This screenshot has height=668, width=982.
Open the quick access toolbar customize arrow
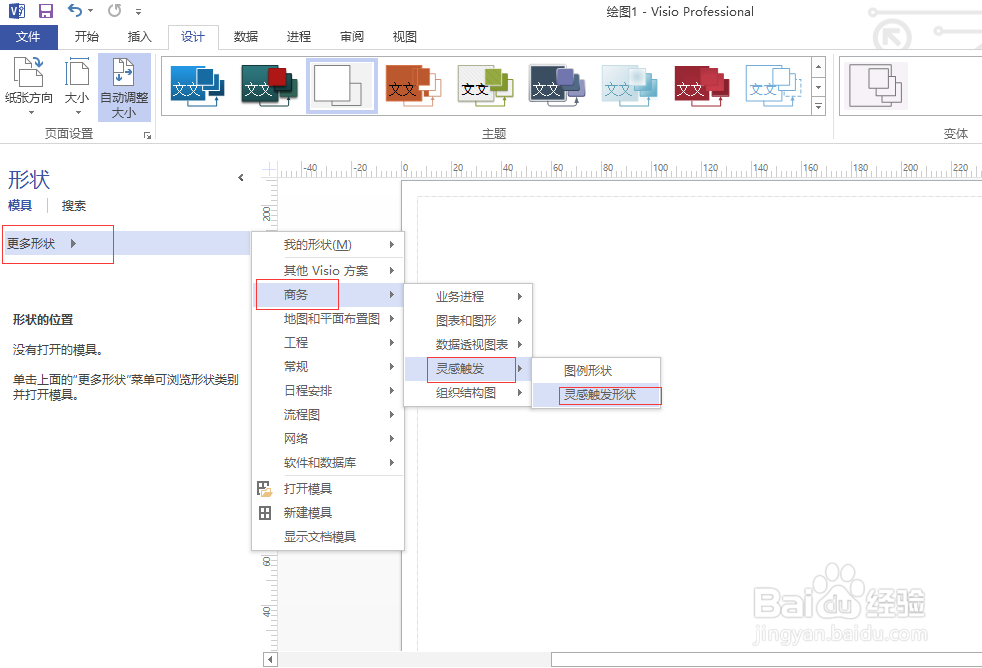(x=138, y=12)
